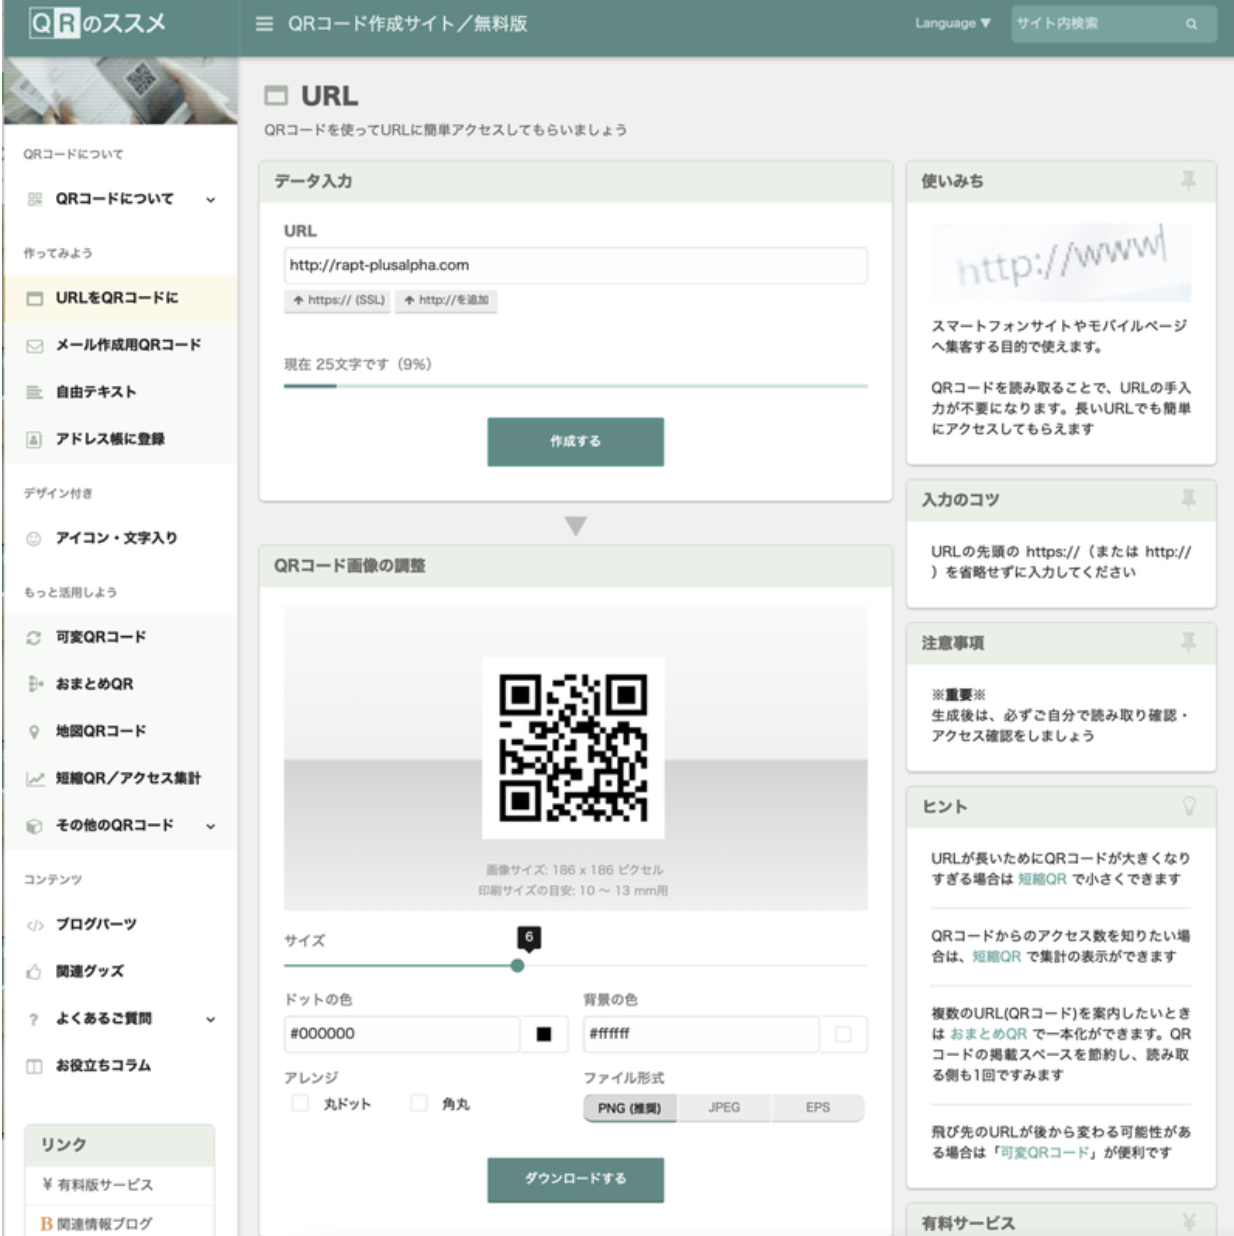The image size is (1234, 1236).
Task: Select EPS file format
Action: (817, 1108)
